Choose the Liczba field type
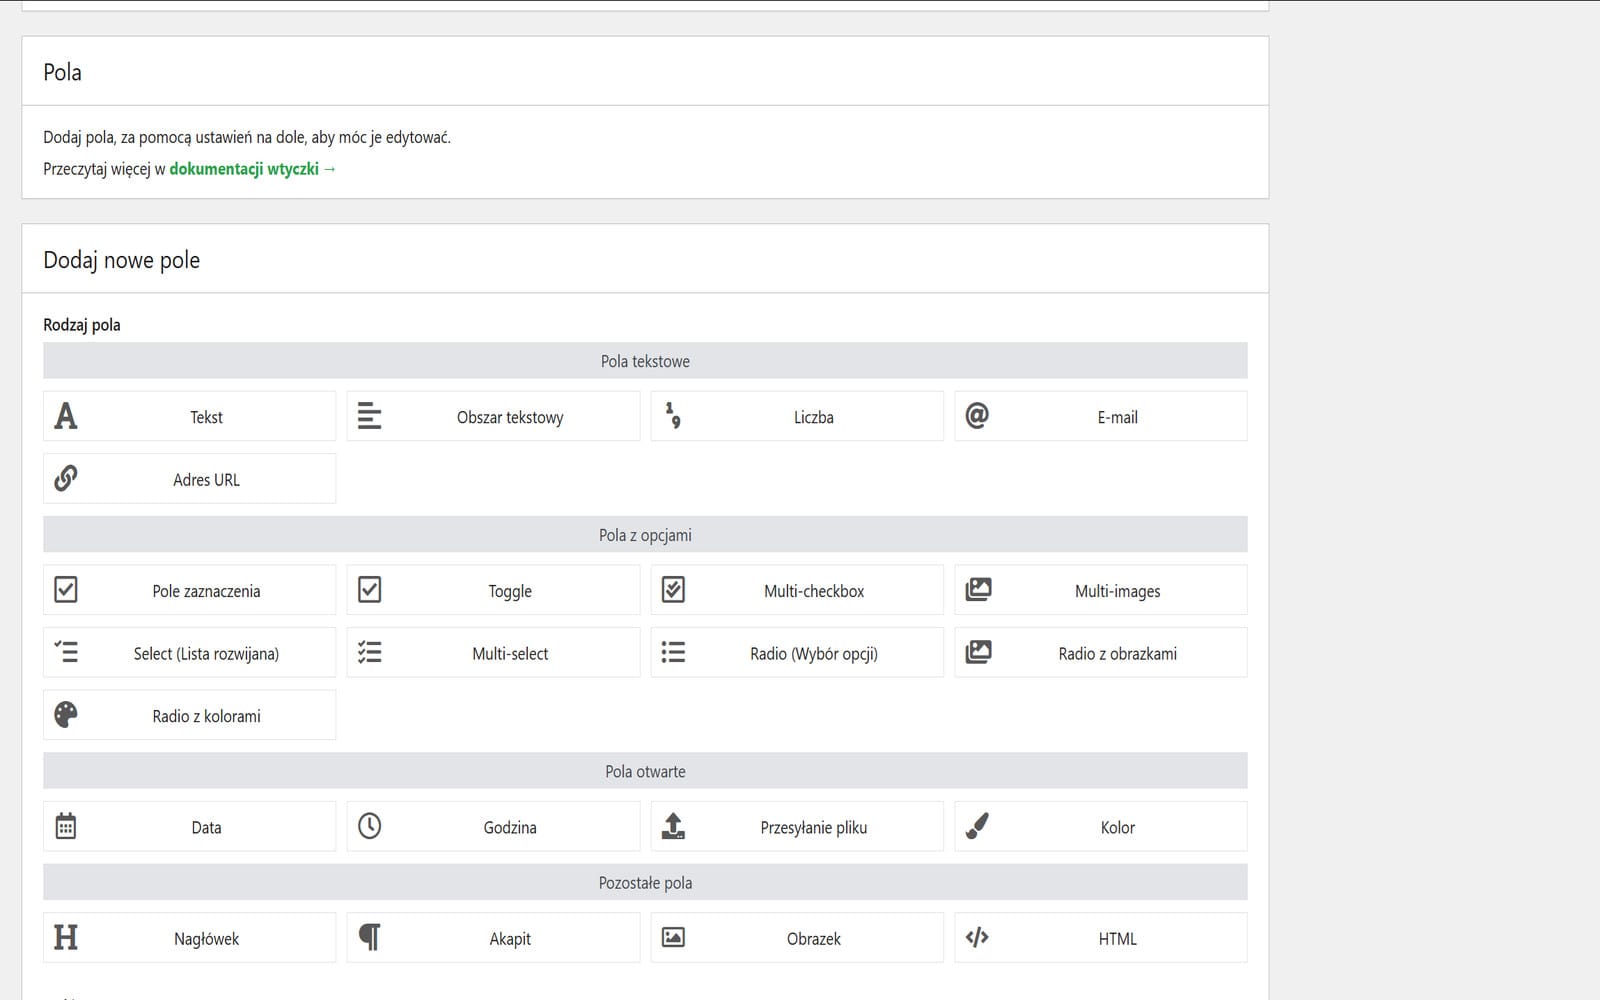Screen dimensions: 1600x1000 [797, 416]
